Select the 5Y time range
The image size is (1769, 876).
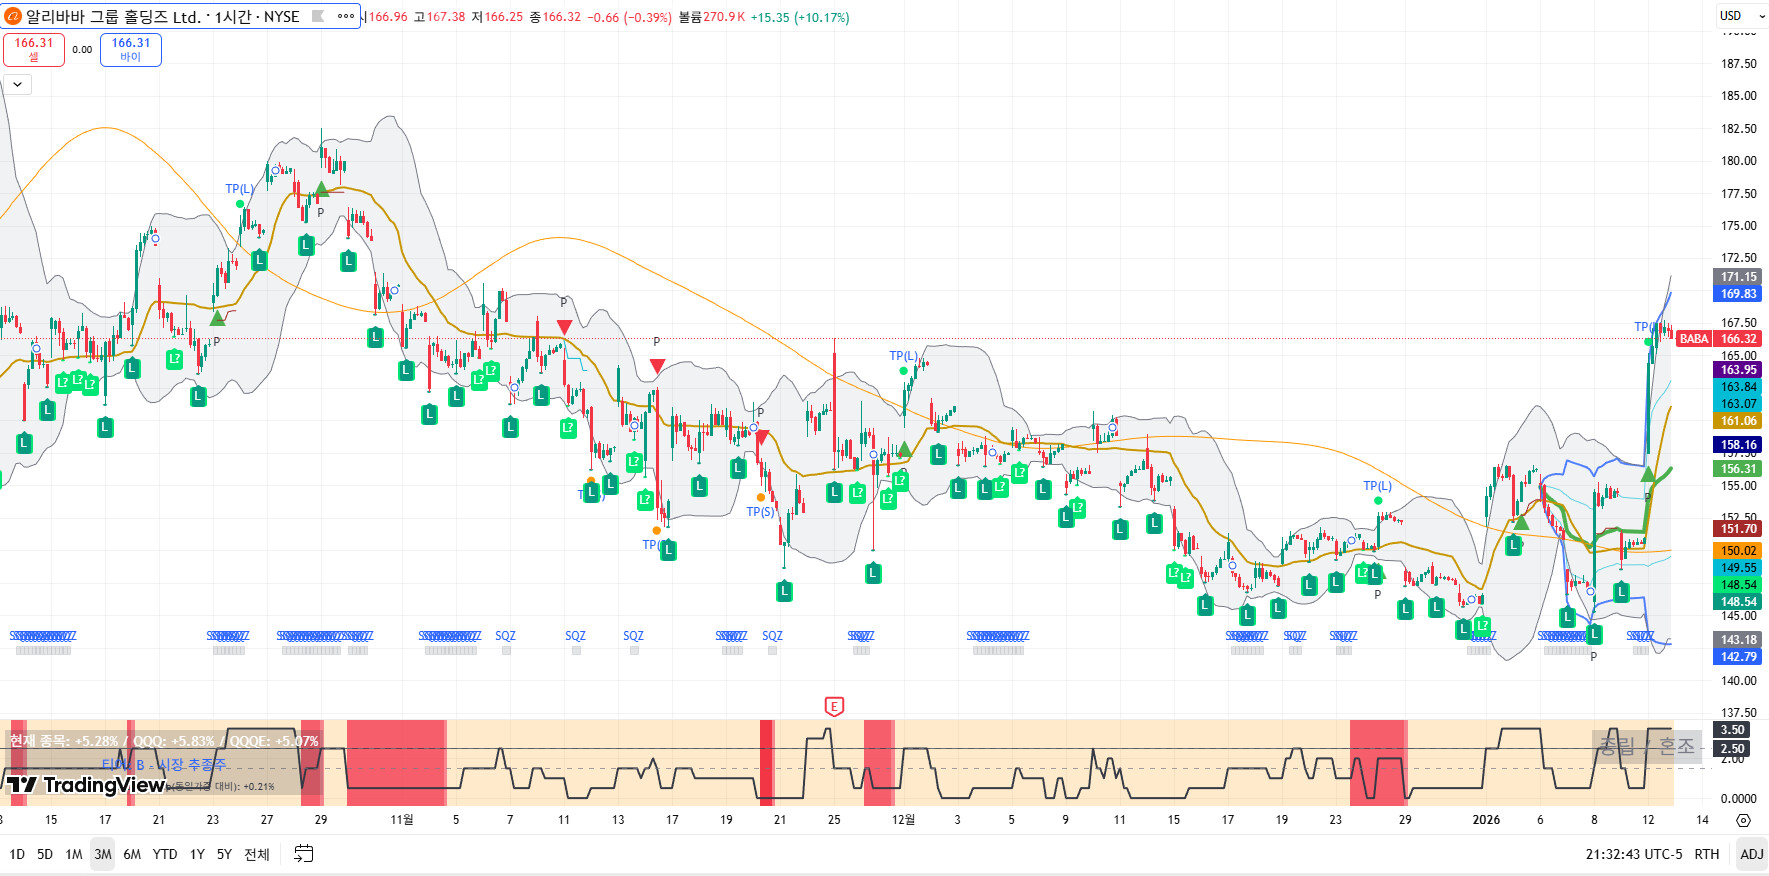click(224, 854)
